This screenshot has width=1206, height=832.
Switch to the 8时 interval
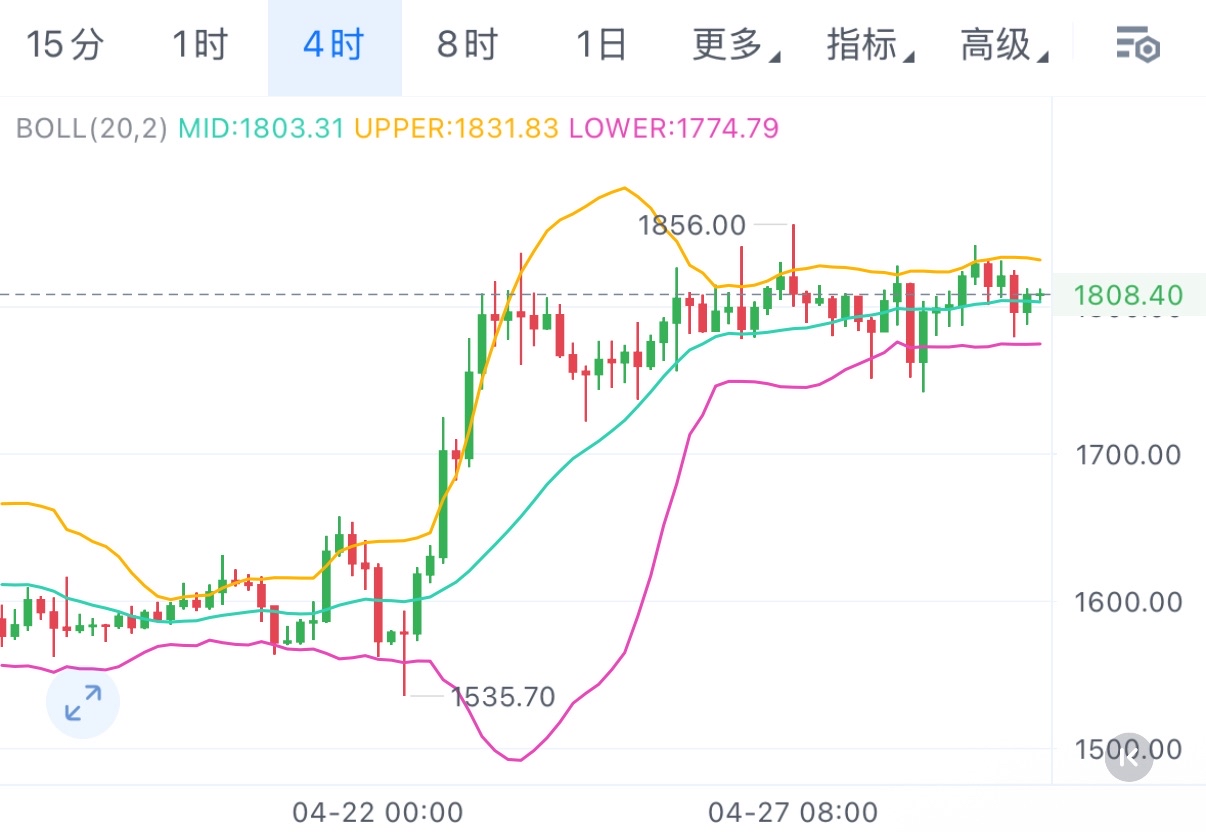468,46
